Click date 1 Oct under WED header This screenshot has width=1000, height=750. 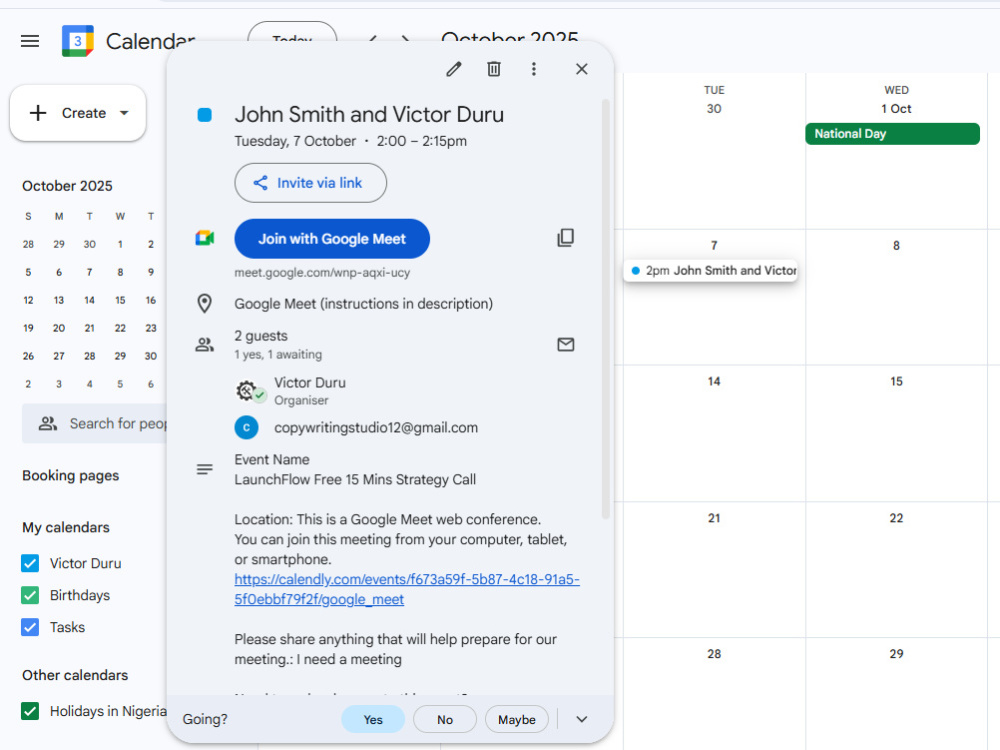896,109
